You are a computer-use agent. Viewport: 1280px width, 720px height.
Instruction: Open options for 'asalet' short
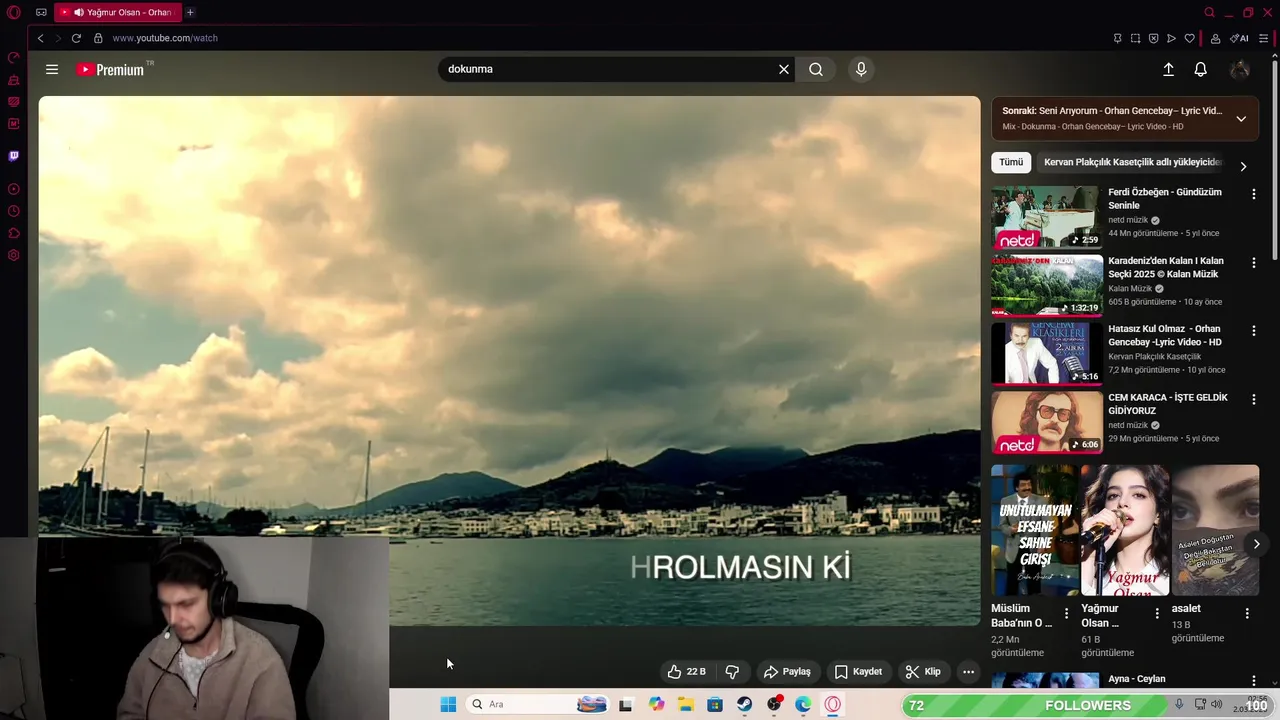click(x=1247, y=613)
